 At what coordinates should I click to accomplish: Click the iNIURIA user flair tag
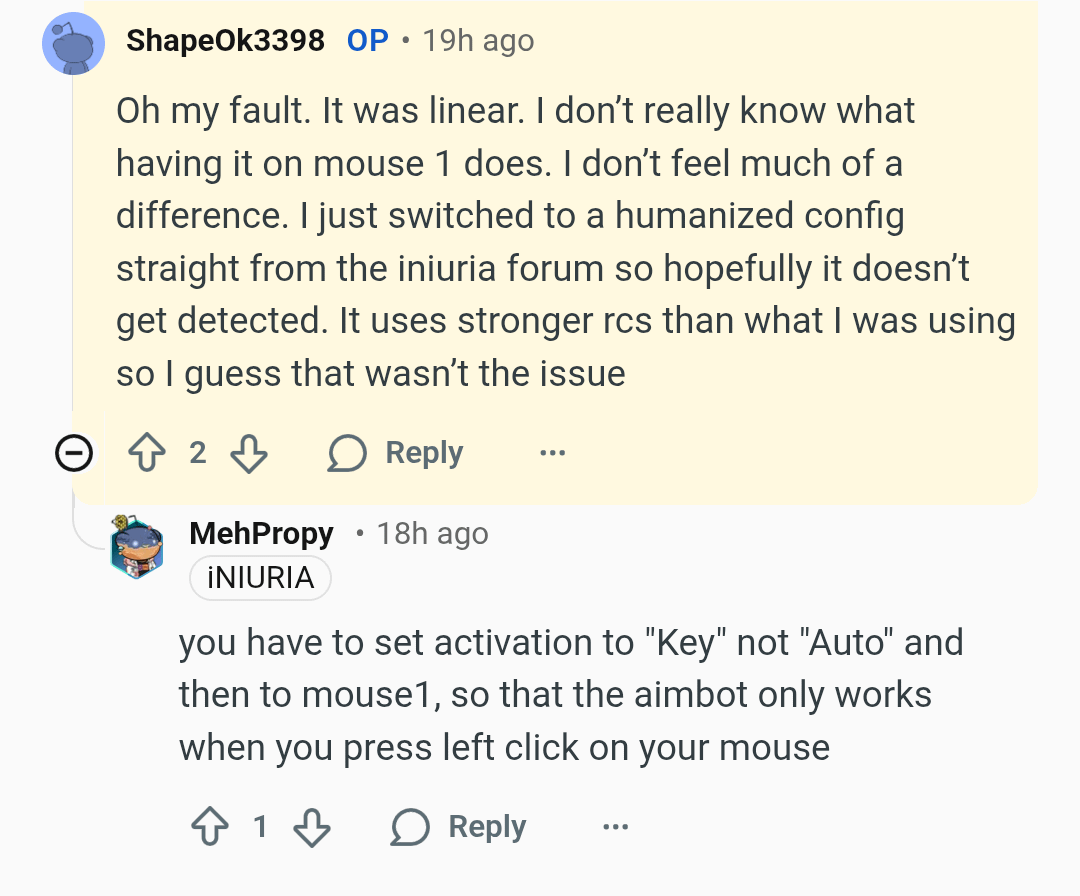tap(260, 578)
